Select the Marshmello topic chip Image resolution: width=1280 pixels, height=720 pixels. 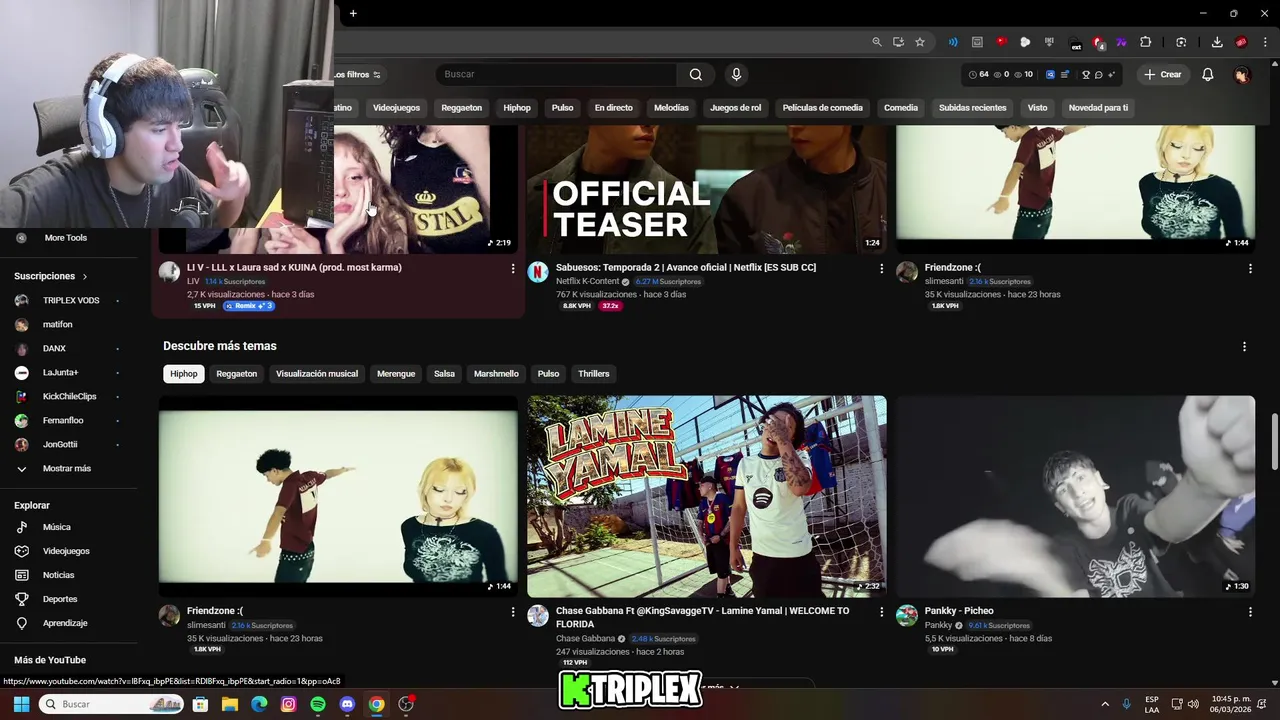[496, 374]
